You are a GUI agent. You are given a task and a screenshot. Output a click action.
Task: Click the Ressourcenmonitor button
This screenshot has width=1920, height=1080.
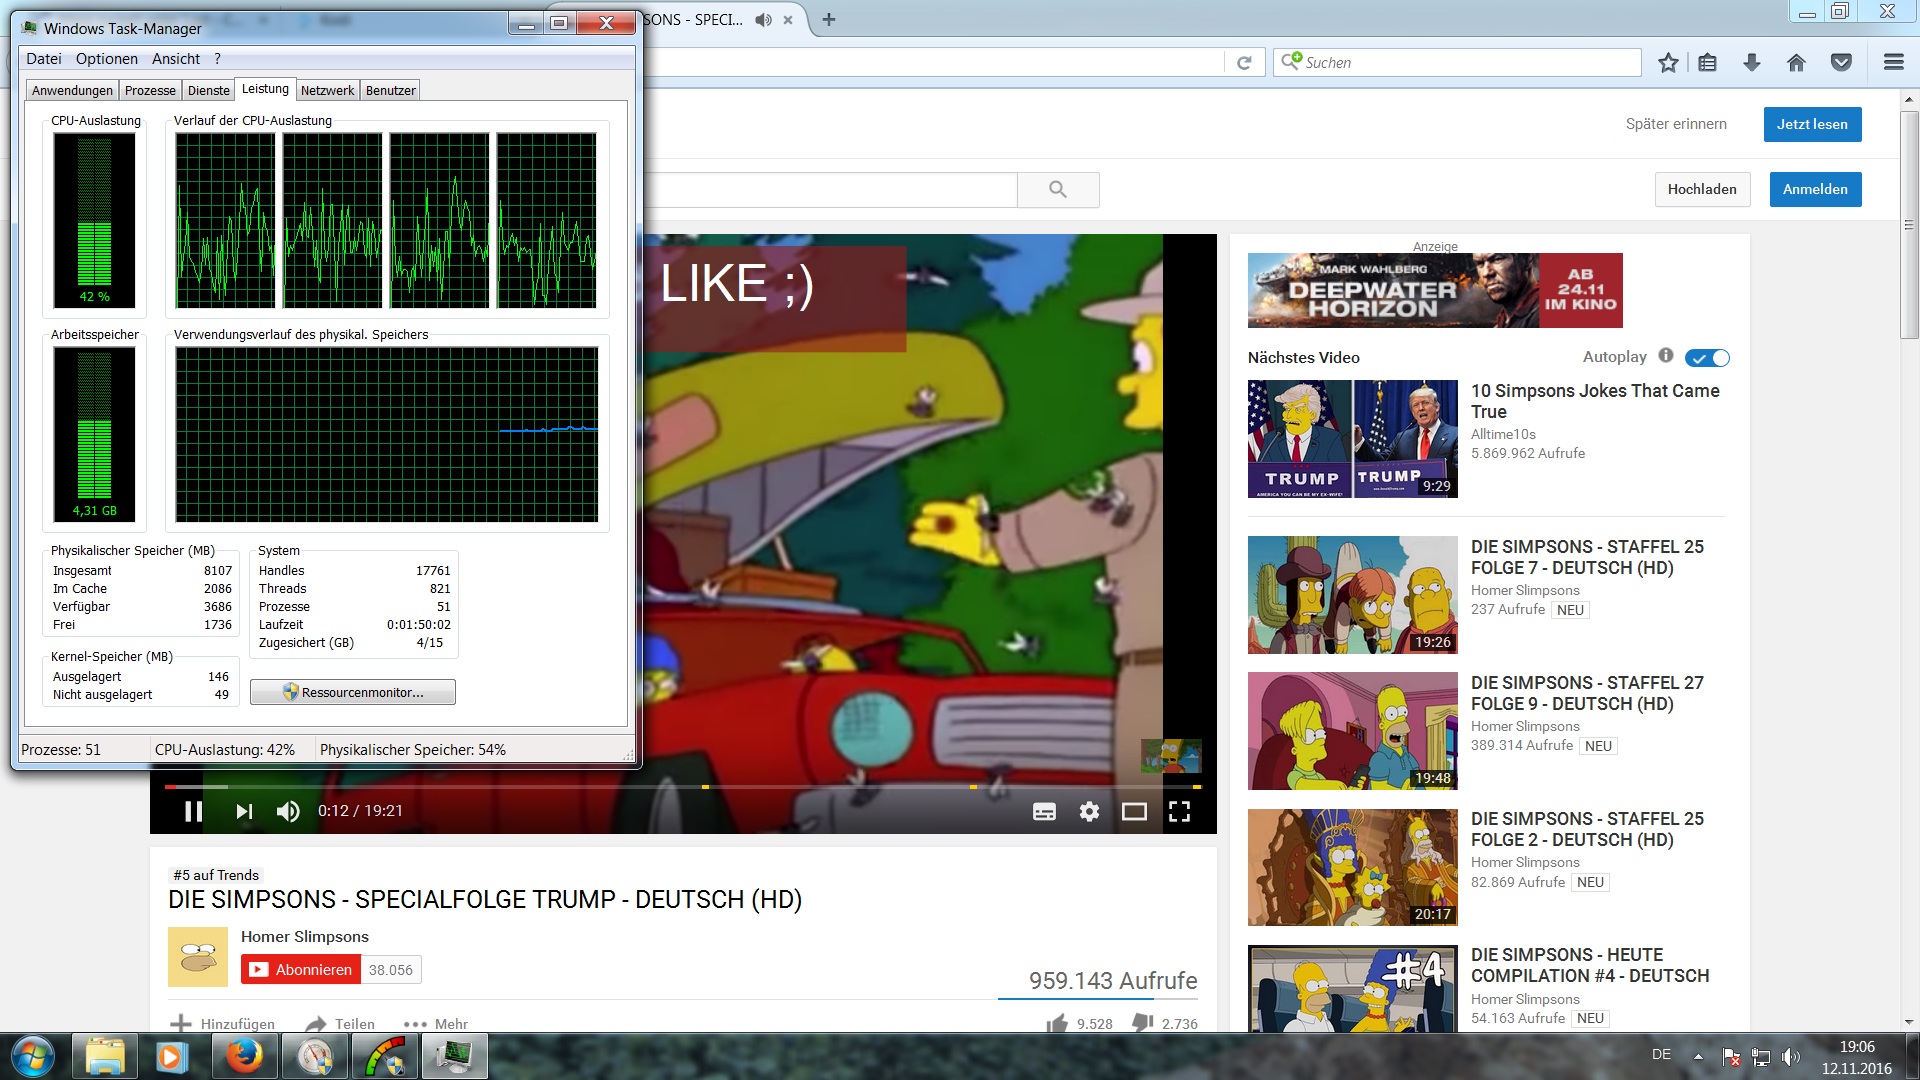353,692
